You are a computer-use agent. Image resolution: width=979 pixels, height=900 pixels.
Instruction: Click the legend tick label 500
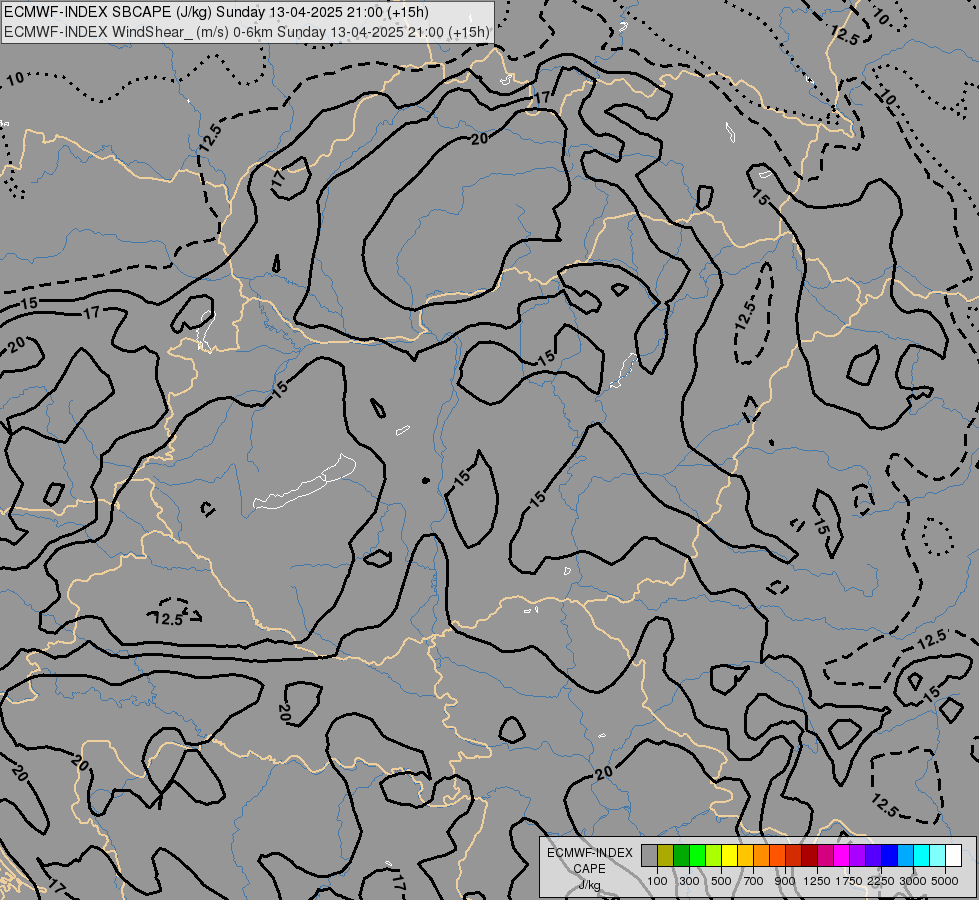tap(721, 881)
